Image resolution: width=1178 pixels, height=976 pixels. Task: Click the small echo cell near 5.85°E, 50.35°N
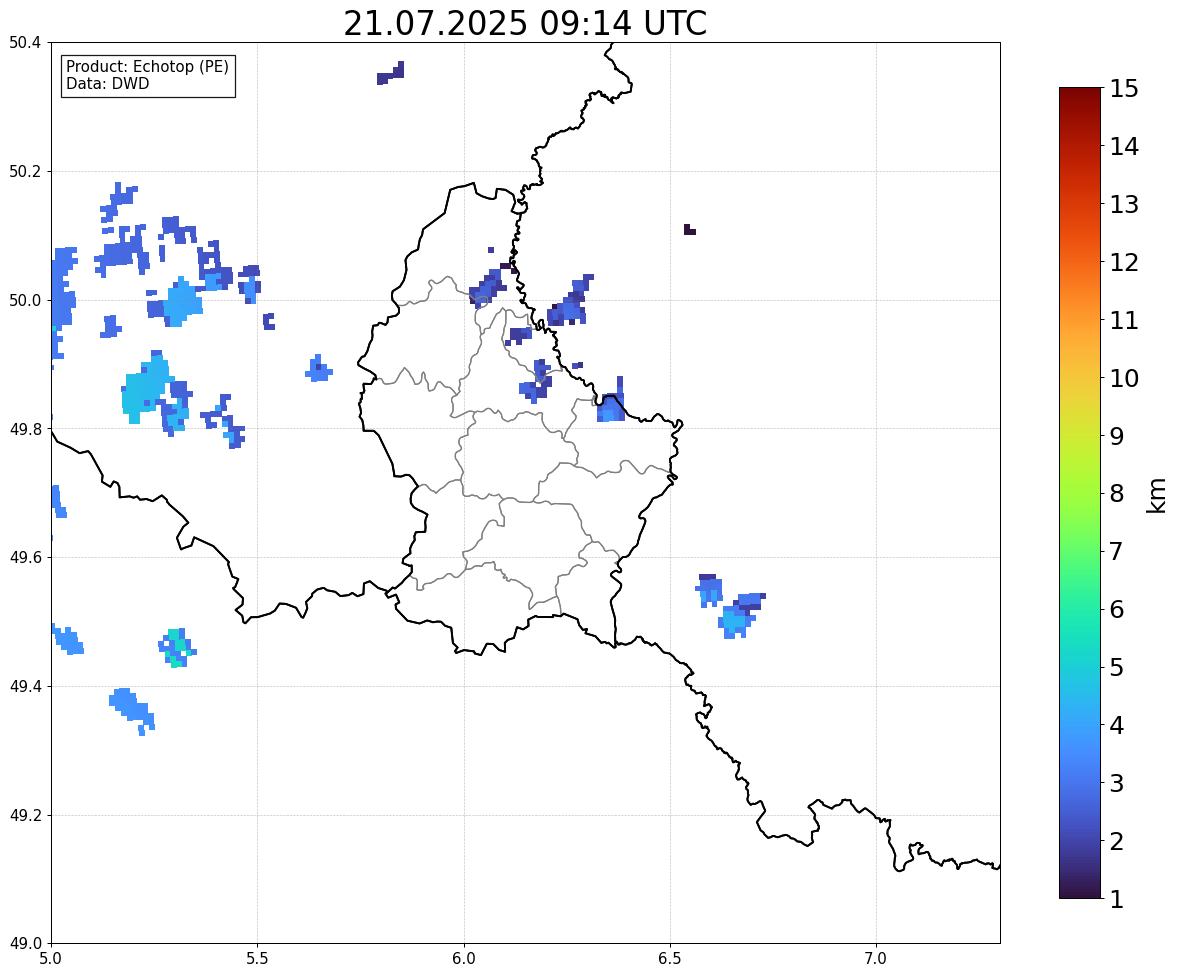391,73
